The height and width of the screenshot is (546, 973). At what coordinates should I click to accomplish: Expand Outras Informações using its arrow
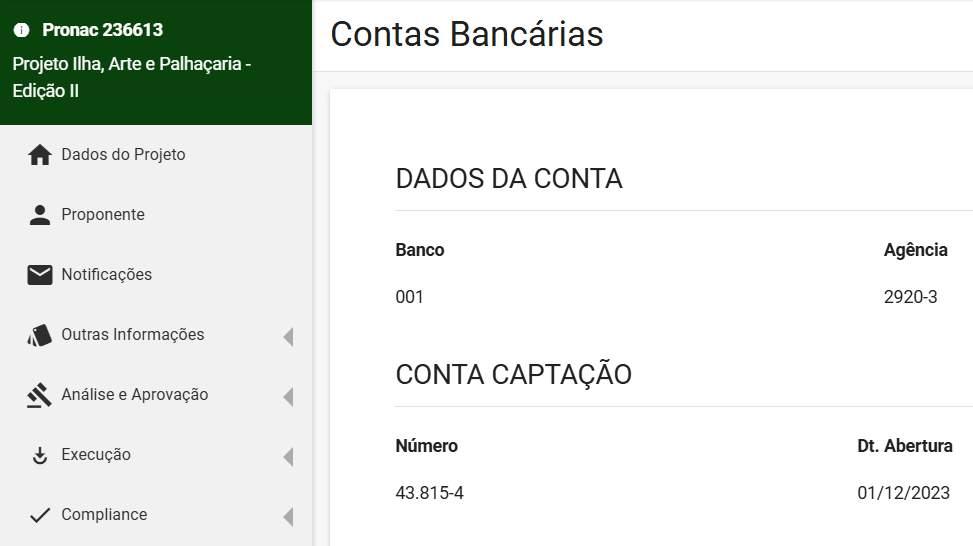(288, 337)
